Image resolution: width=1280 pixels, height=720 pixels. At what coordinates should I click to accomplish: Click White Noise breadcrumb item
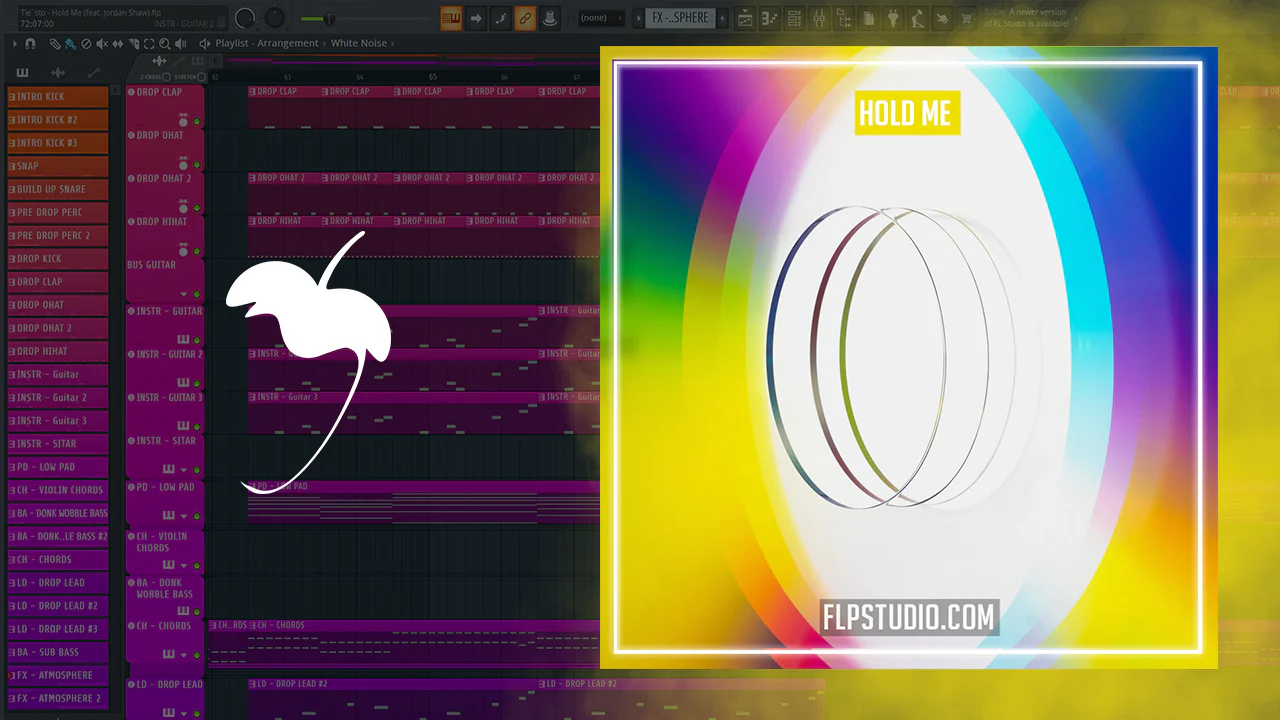coord(358,44)
